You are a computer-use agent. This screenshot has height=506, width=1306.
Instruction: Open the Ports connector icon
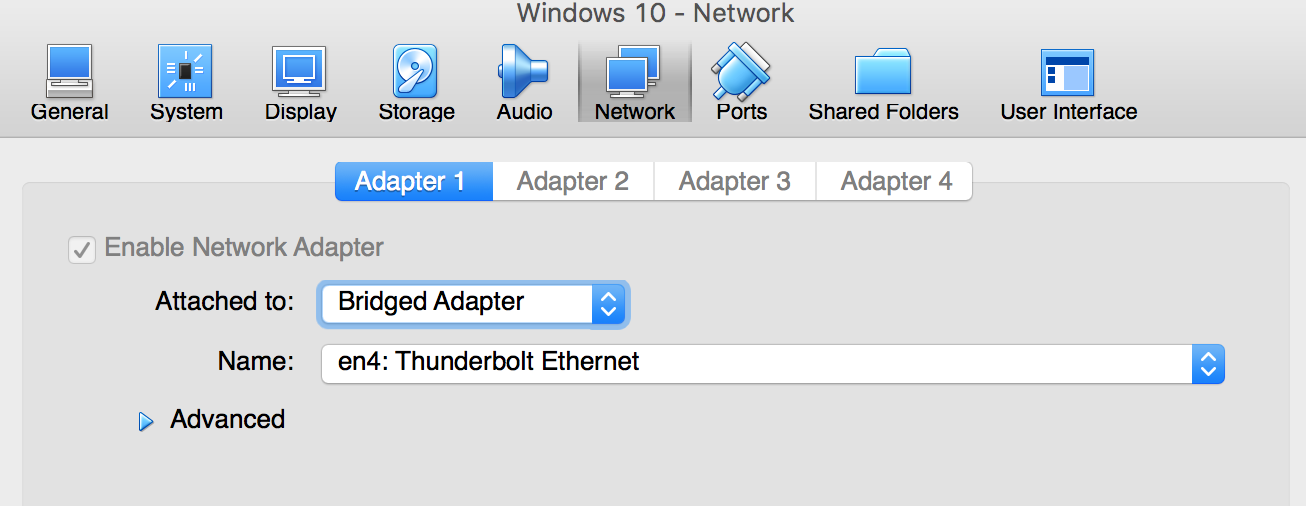click(x=741, y=70)
